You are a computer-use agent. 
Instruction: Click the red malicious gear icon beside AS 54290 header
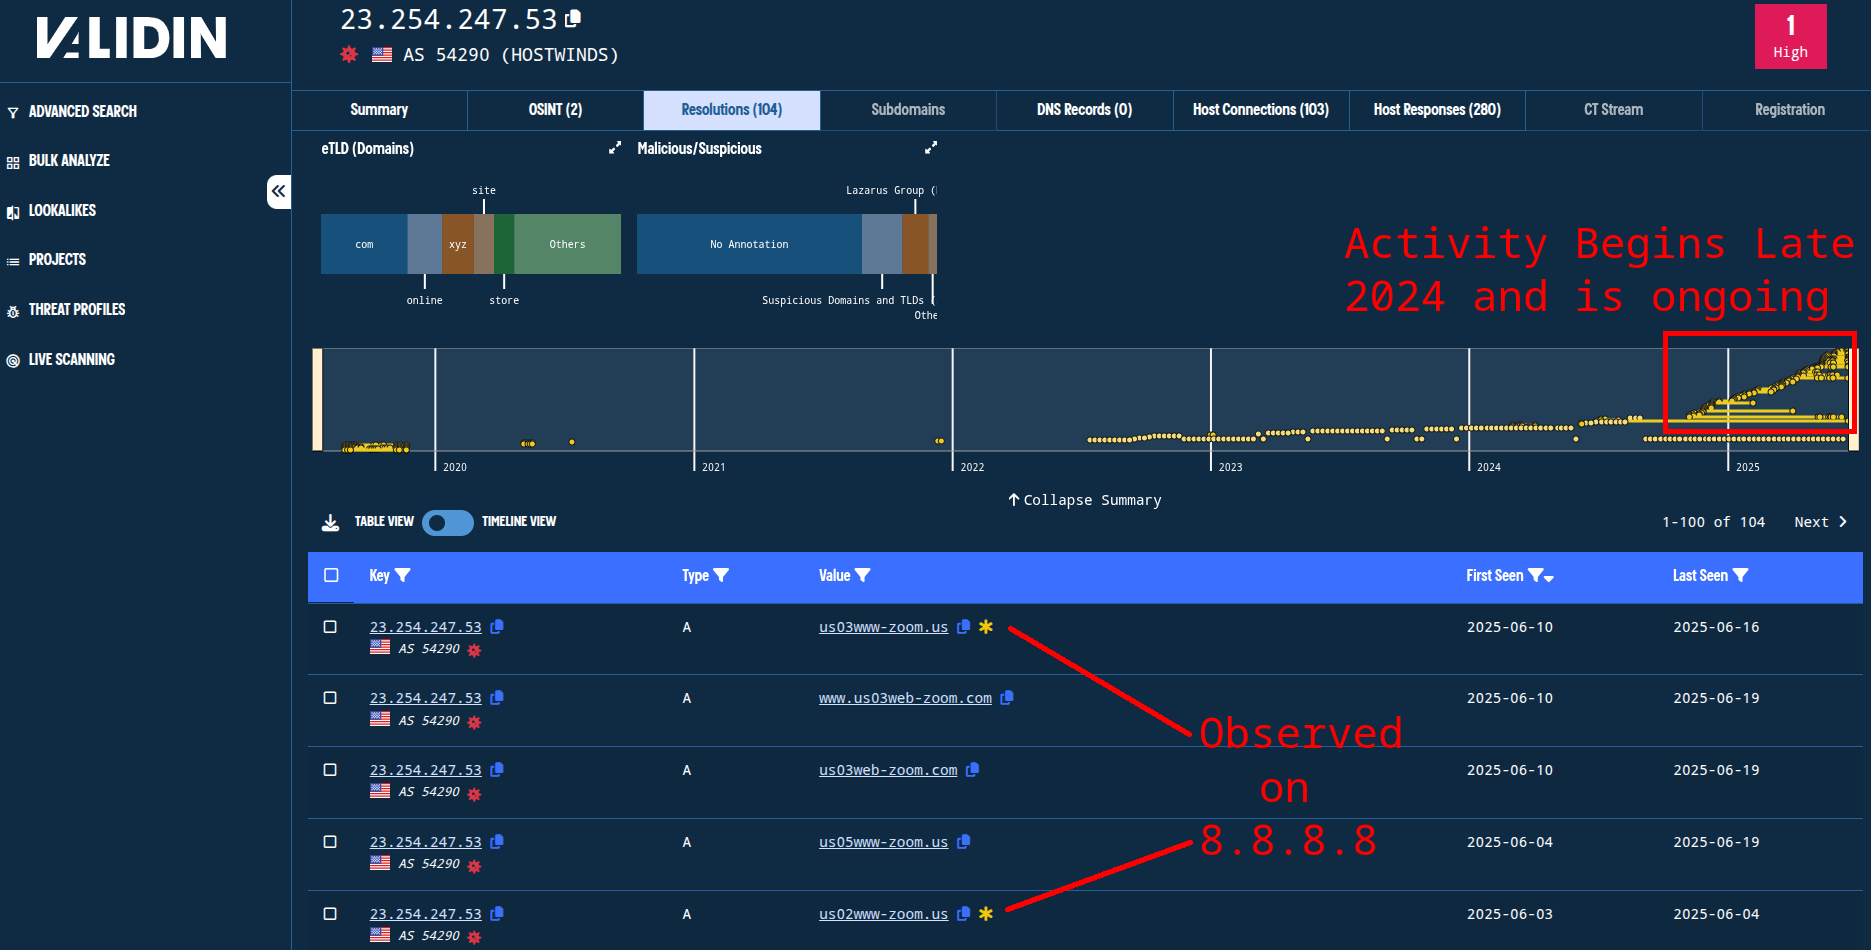point(349,54)
